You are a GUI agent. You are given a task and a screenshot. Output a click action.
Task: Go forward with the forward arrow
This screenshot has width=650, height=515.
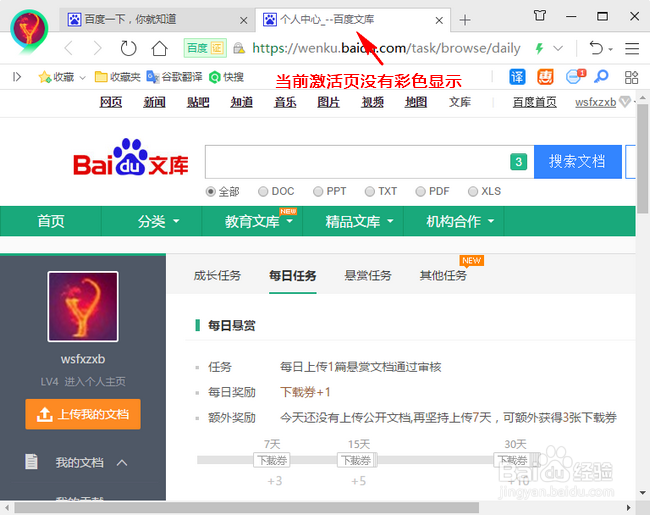click(x=97, y=49)
